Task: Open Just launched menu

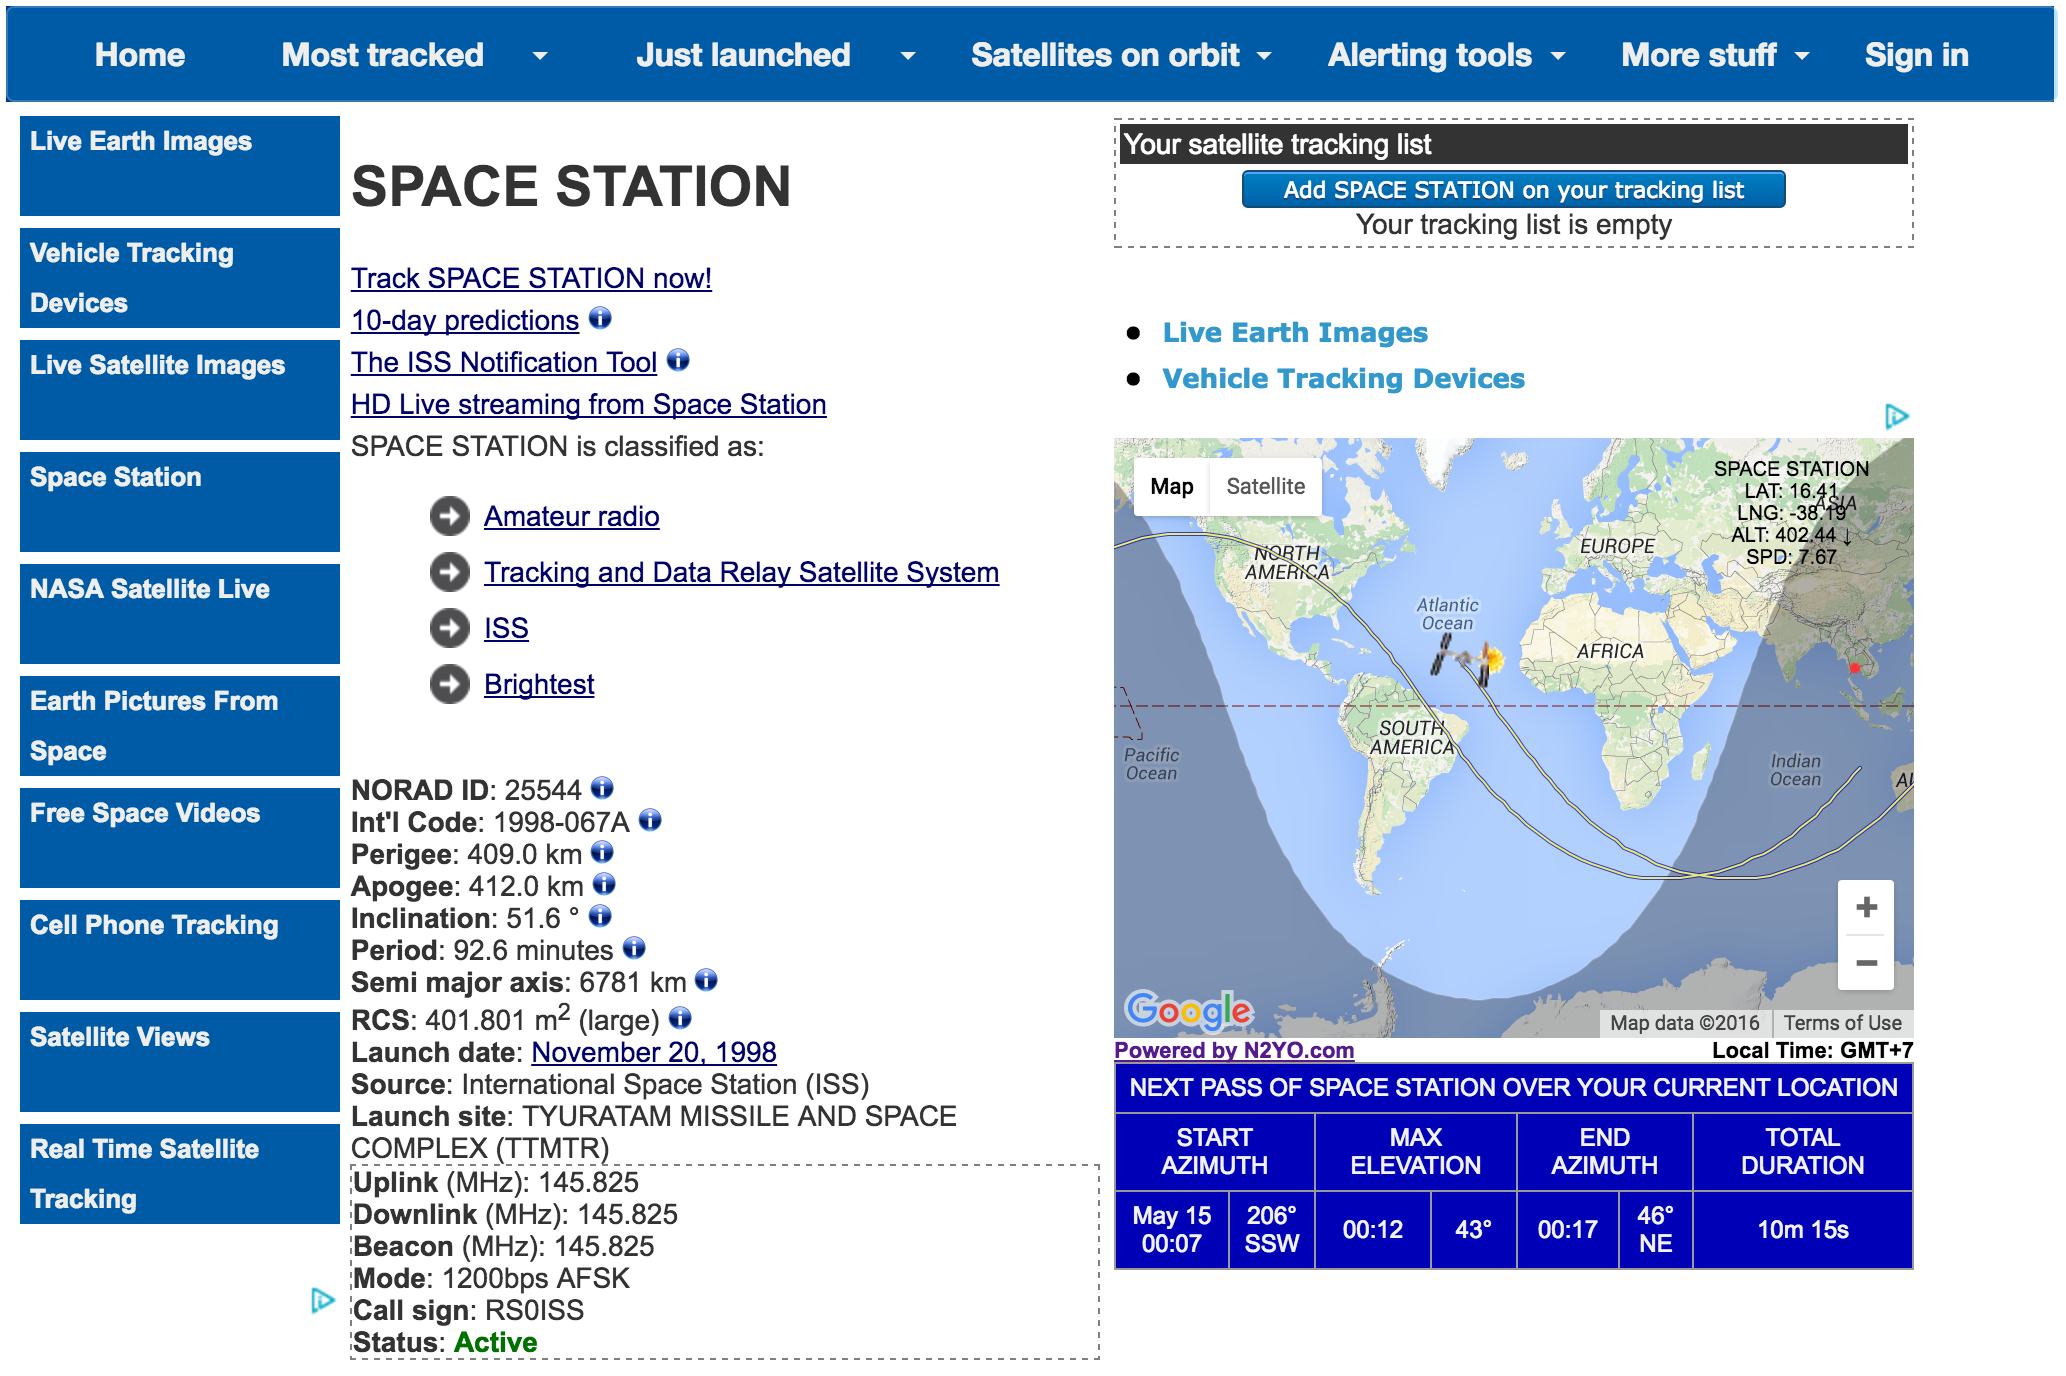Action: pyautogui.click(x=743, y=55)
